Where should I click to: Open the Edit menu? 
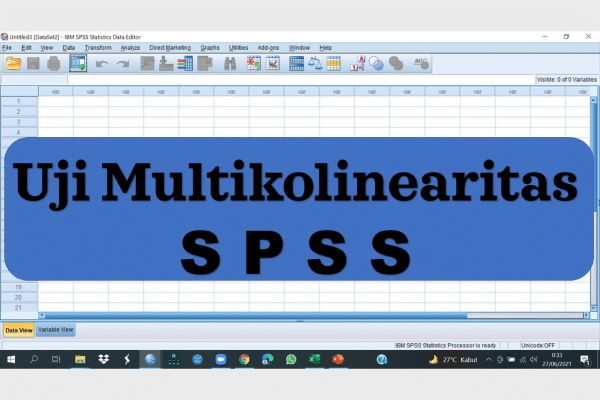point(26,48)
